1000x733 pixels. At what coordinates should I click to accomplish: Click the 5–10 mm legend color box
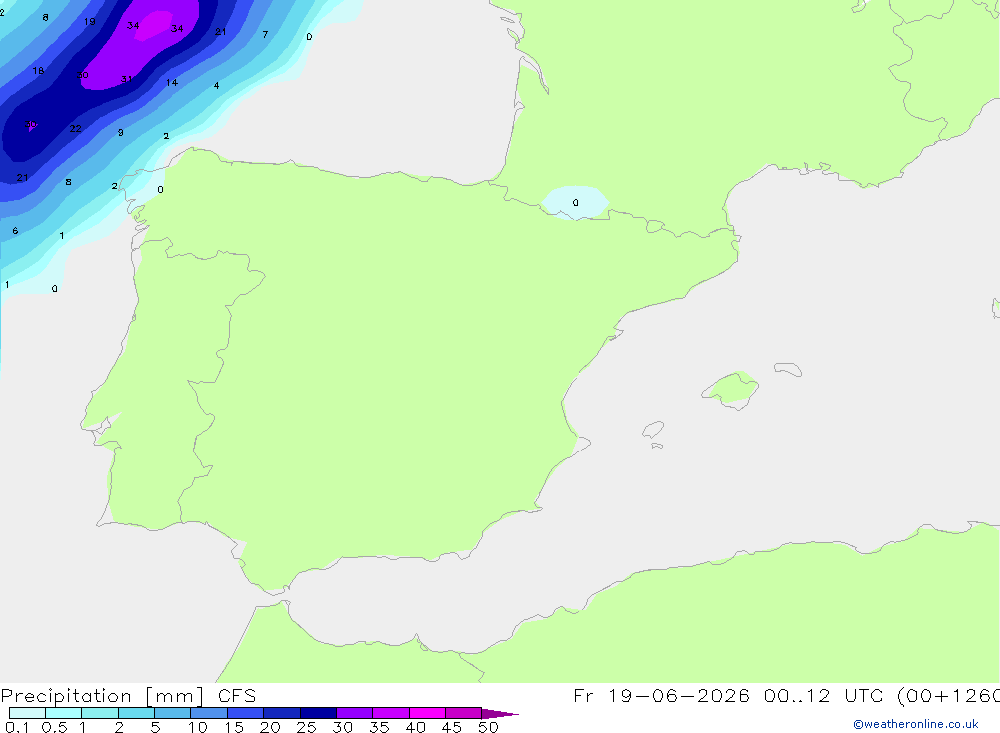[x=172, y=713]
